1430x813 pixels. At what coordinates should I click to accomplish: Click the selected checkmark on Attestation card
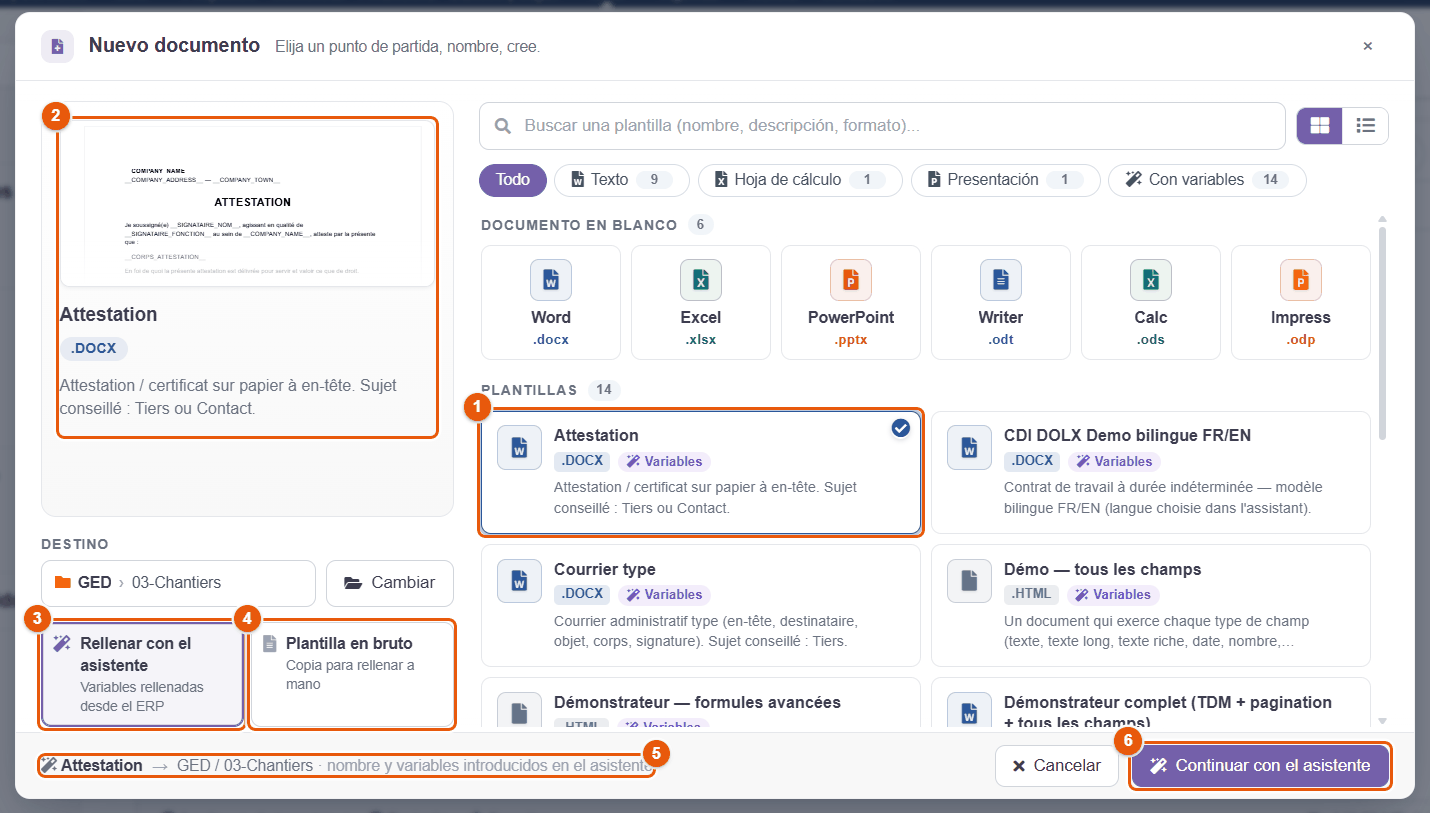[900, 428]
